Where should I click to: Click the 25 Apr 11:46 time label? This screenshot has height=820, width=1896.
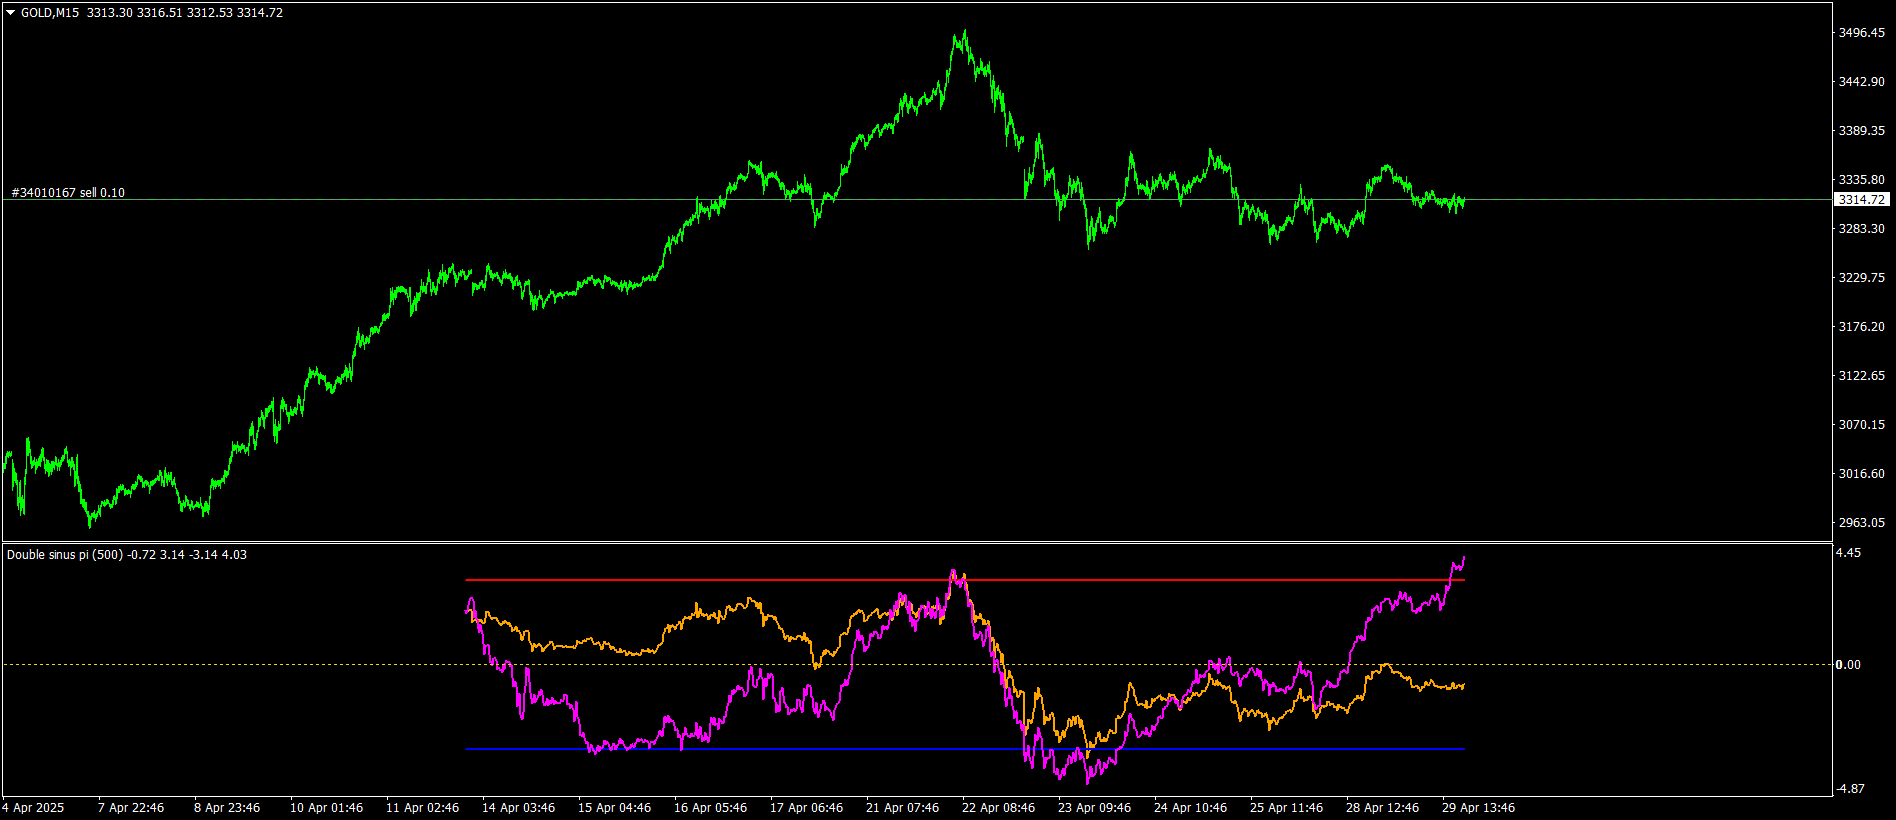click(1286, 808)
